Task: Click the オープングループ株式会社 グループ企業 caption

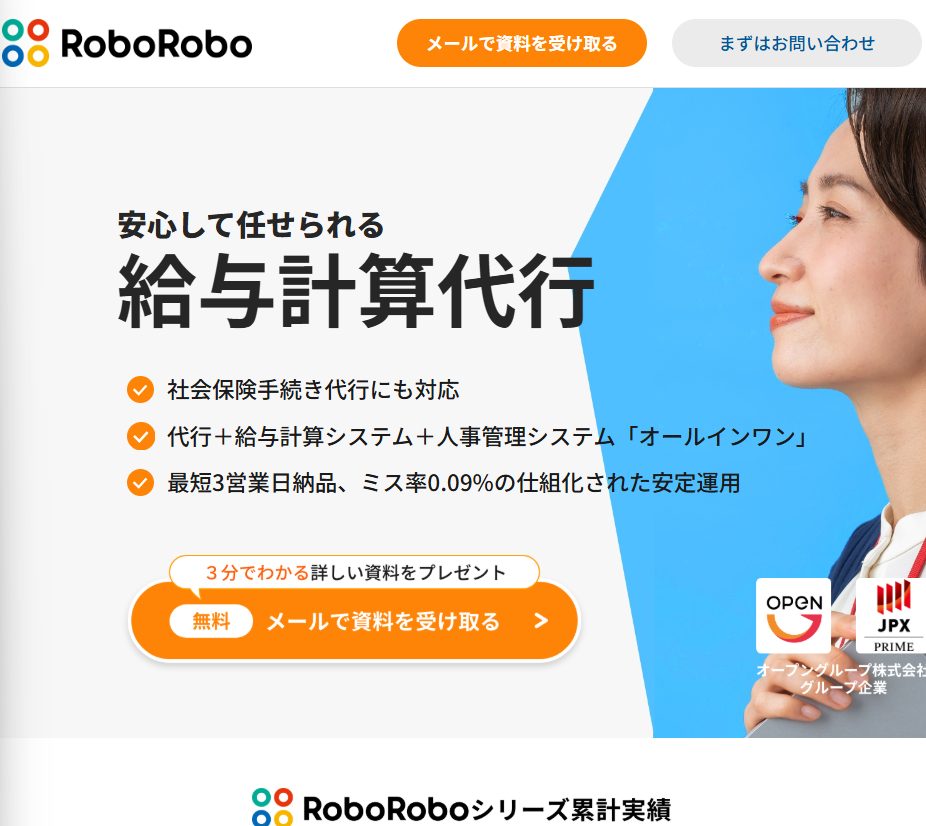Action: click(842, 678)
